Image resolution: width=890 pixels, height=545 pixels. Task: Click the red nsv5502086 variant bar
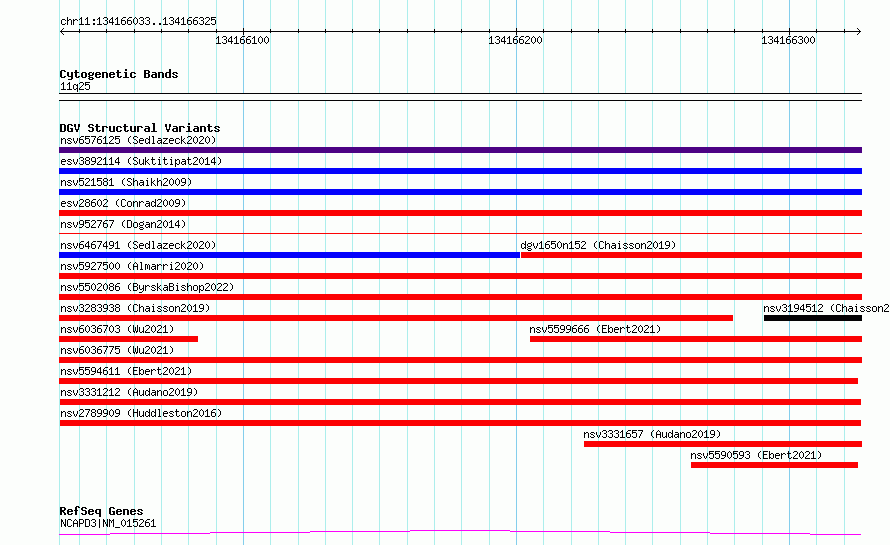[x=460, y=297]
